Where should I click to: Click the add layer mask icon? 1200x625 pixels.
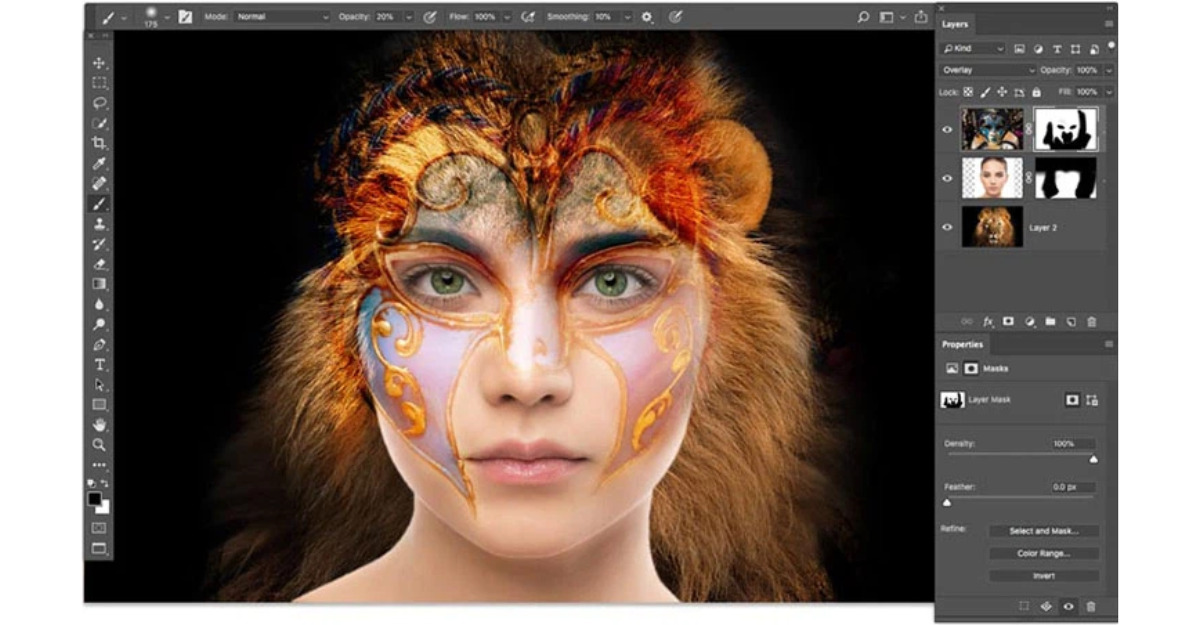click(1008, 322)
